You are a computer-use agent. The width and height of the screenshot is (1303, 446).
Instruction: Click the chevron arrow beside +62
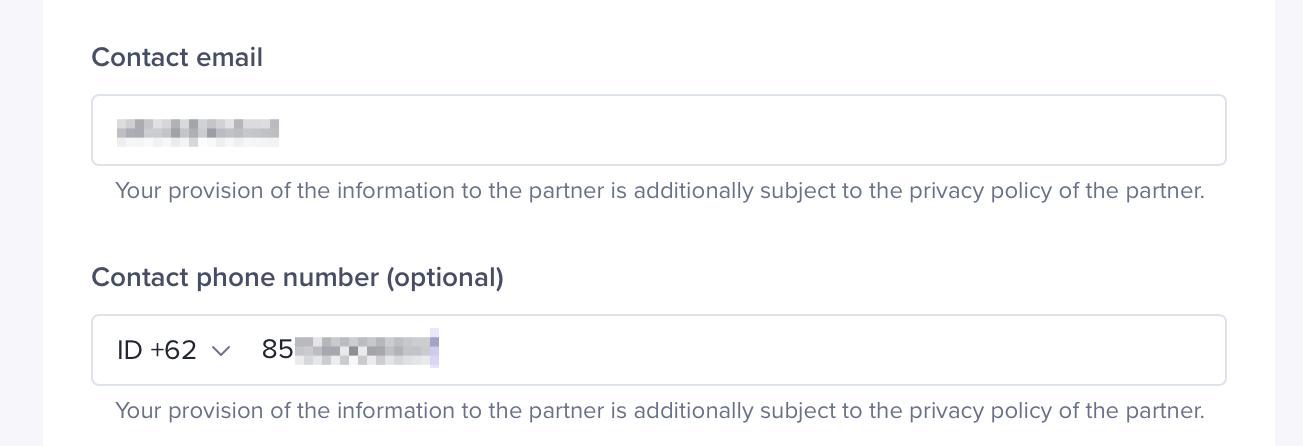coord(221,350)
